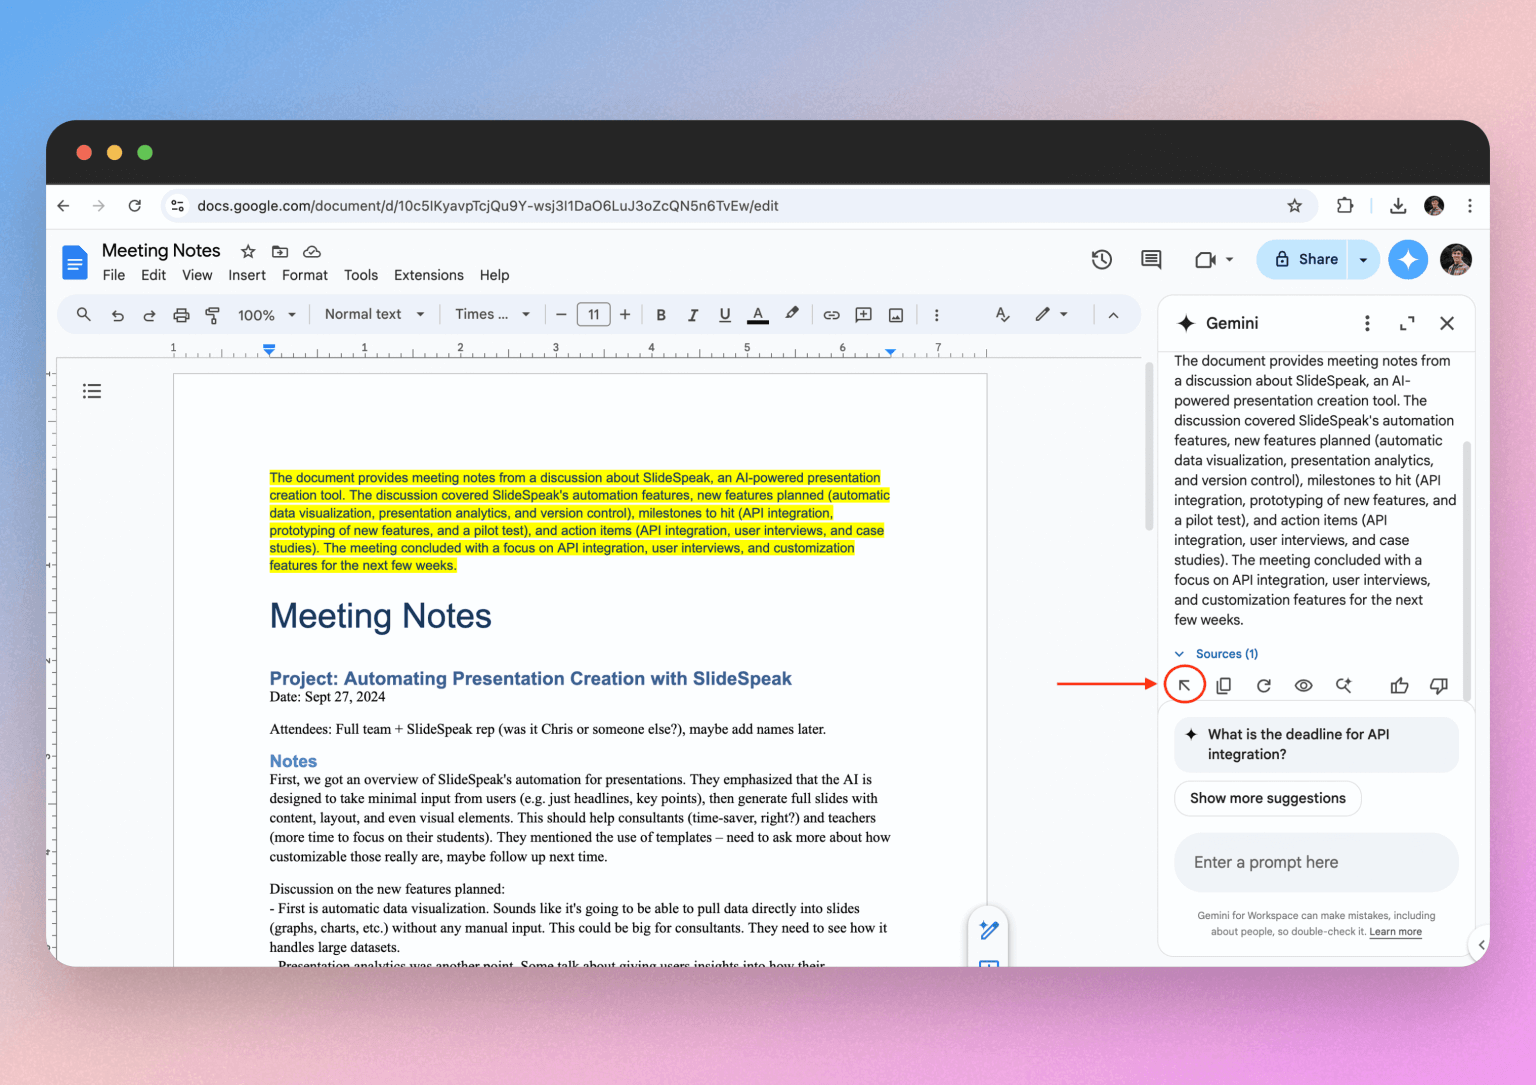Click the insert link icon

(x=831, y=314)
